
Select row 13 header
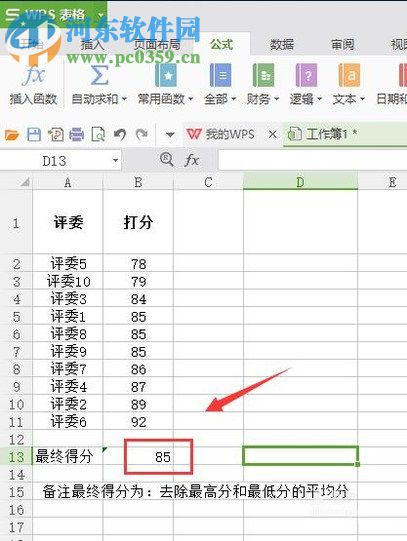click(16, 457)
